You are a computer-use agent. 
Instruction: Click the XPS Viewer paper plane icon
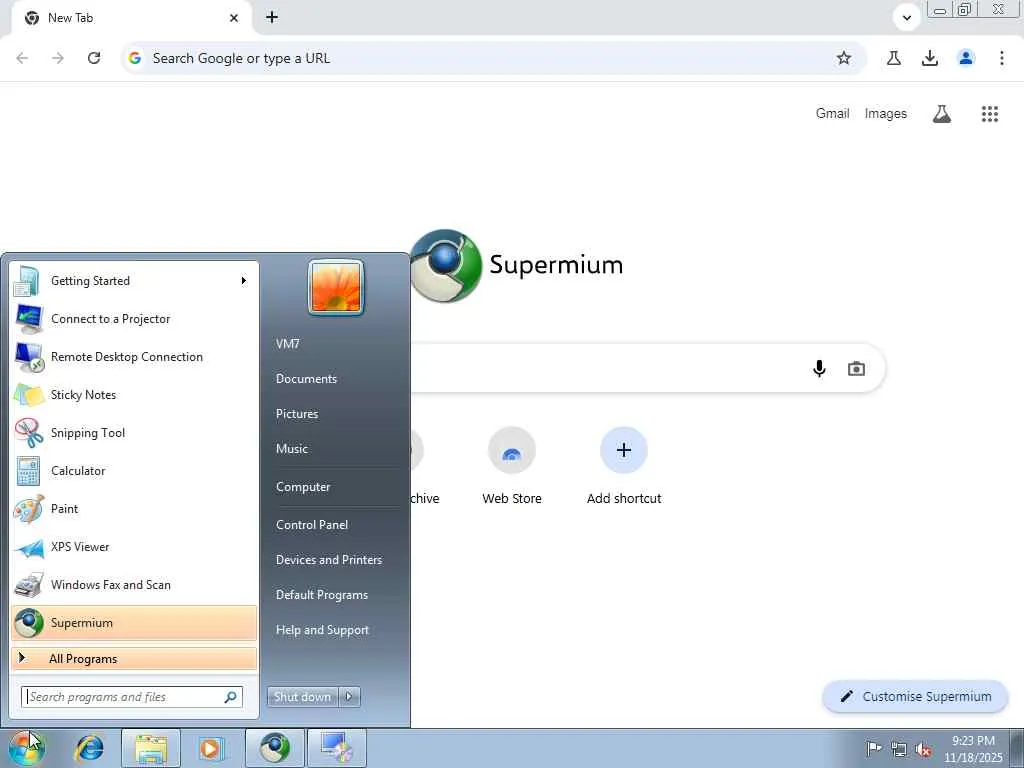(x=29, y=547)
